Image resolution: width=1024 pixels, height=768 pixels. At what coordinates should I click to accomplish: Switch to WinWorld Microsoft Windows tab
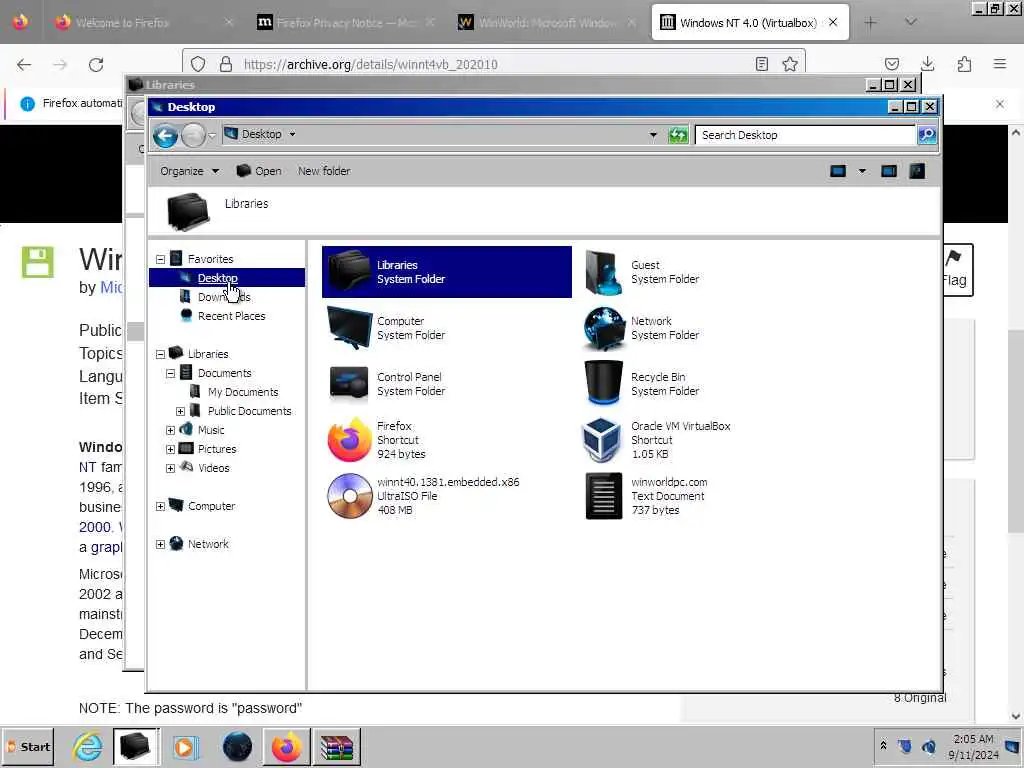tap(547, 23)
